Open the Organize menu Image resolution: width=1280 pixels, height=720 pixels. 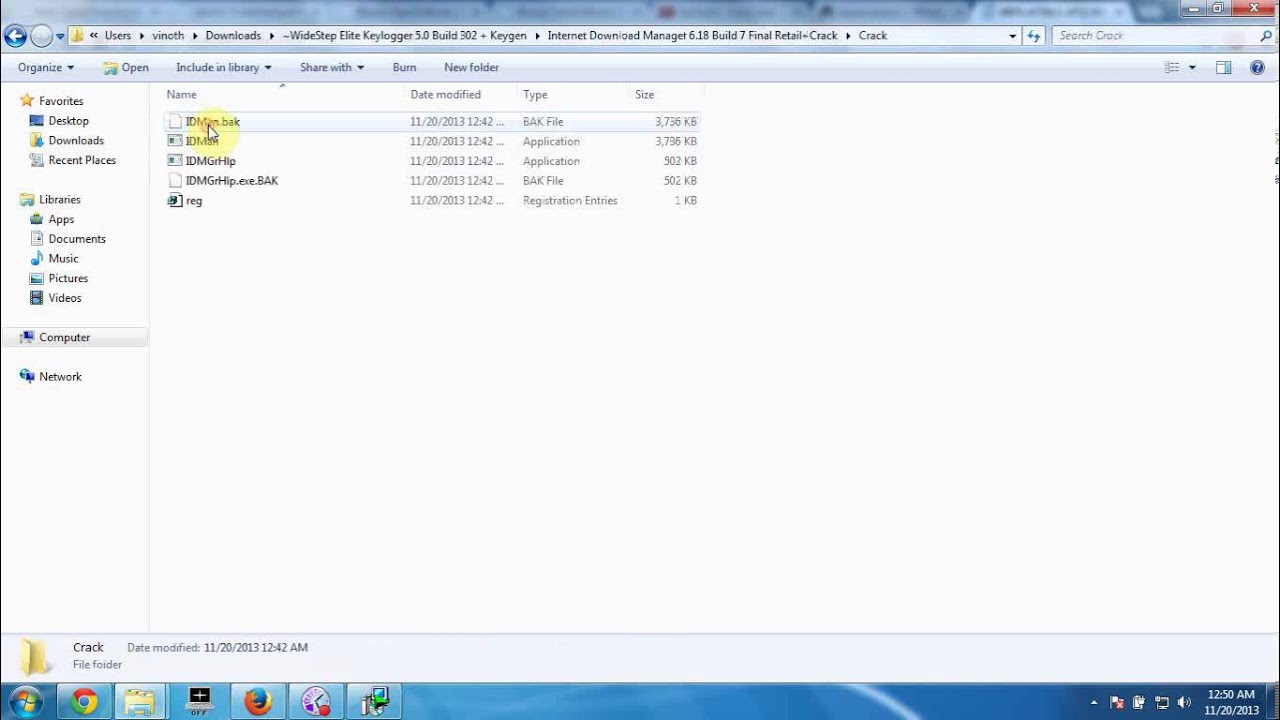tap(46, 67)
